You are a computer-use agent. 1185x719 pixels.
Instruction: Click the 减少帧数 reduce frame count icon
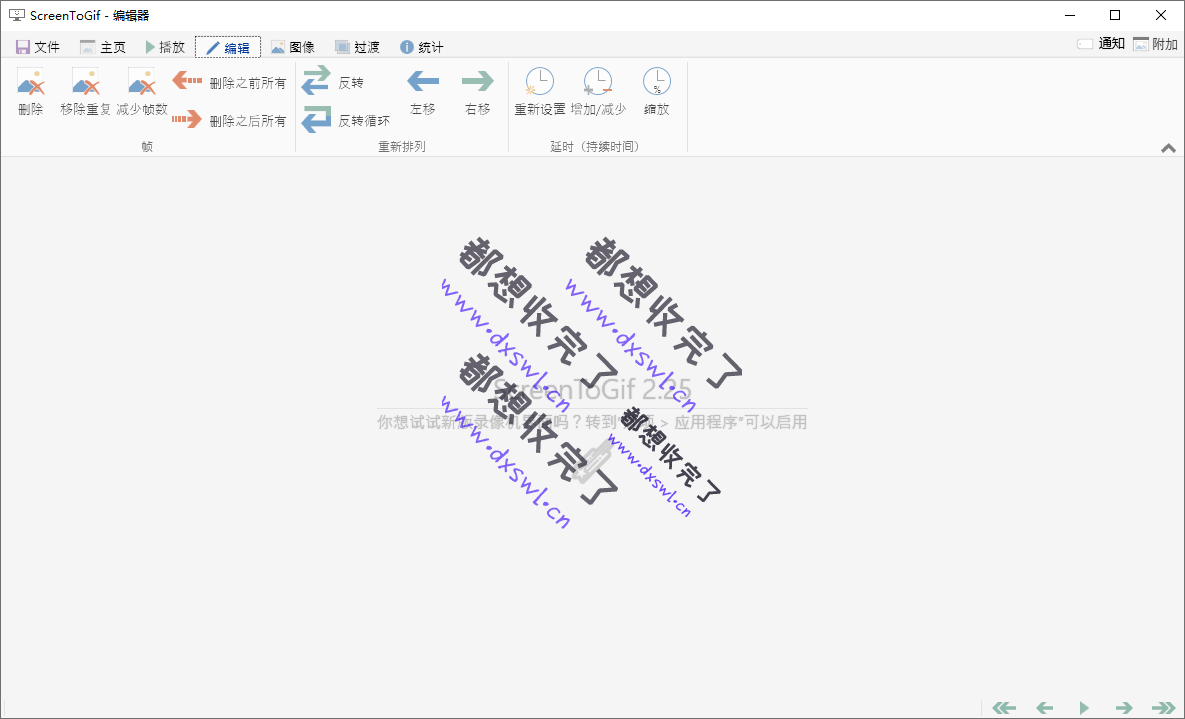click(x=141, y=82)
